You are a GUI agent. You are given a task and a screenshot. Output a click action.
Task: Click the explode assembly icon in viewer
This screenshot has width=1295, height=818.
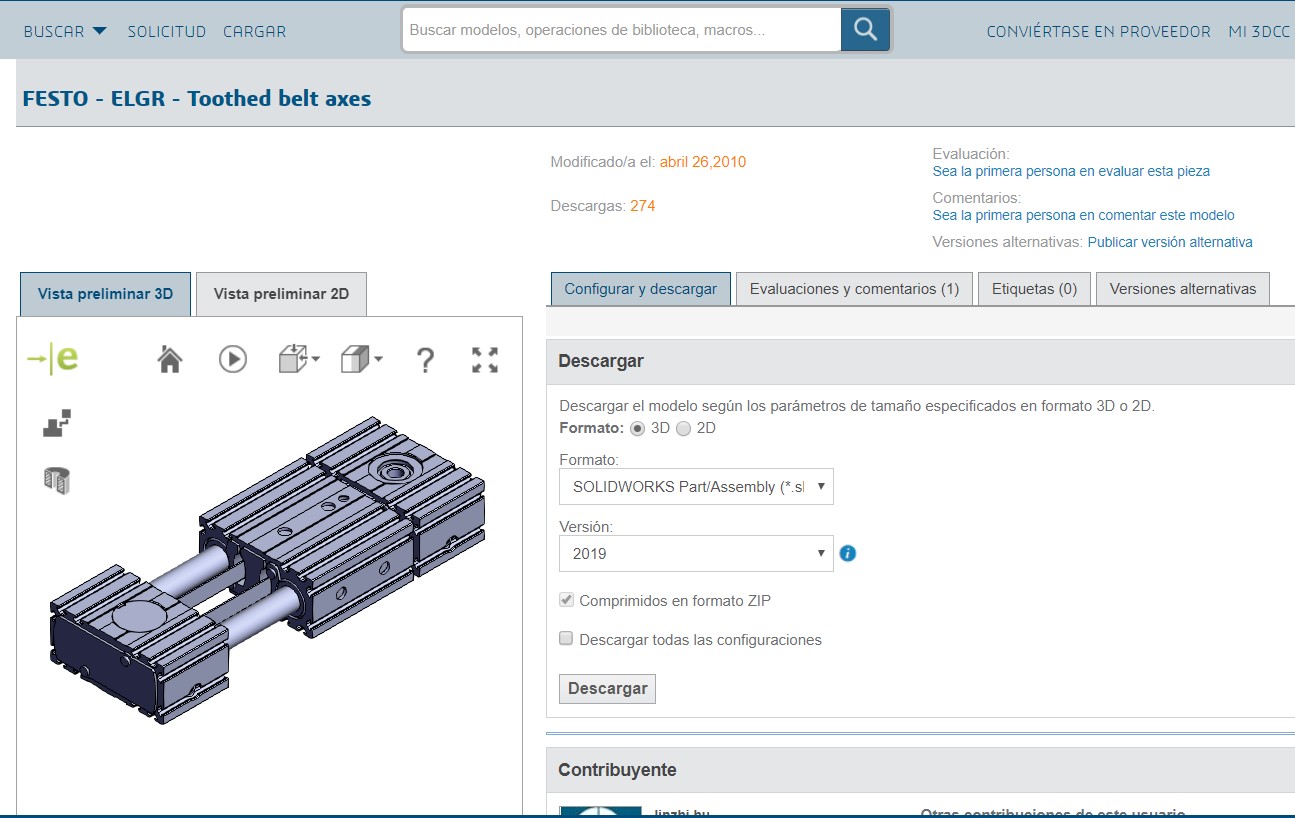pyautogui.click(x=57, y=423)
